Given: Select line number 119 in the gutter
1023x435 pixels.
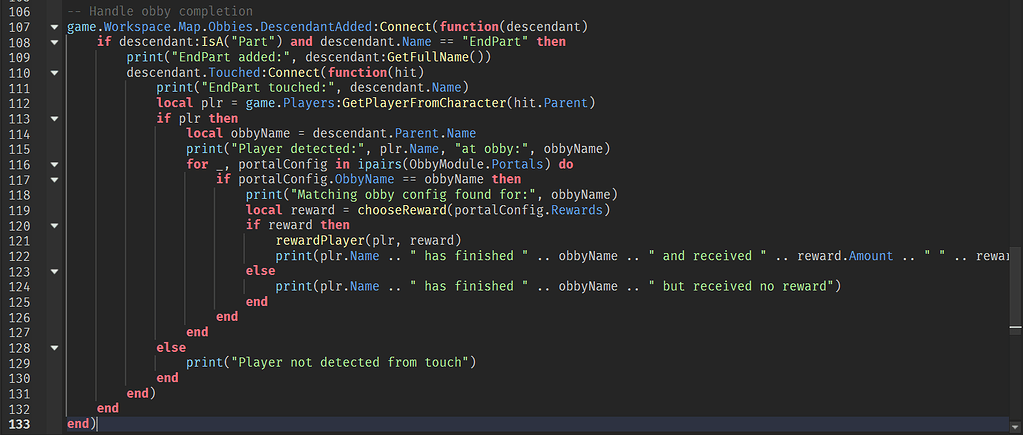Looking at the screenshot, I should coord(20,210).
